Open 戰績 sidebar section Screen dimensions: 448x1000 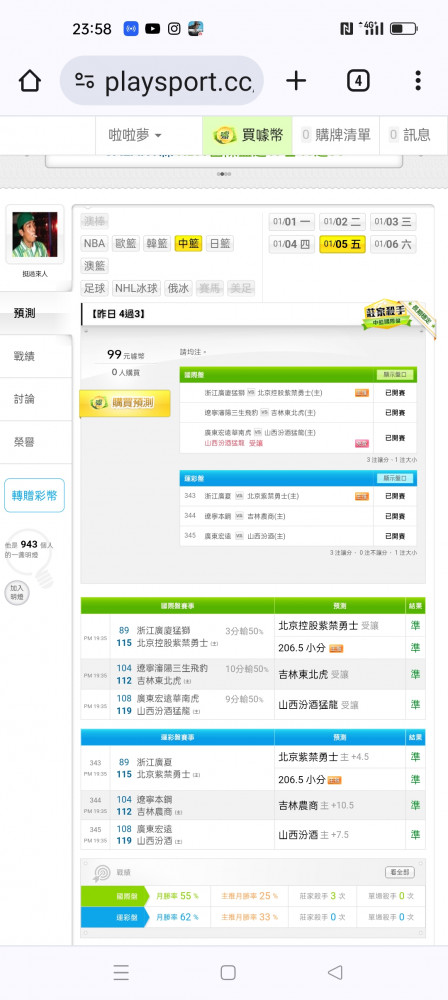tap(36, 356)
